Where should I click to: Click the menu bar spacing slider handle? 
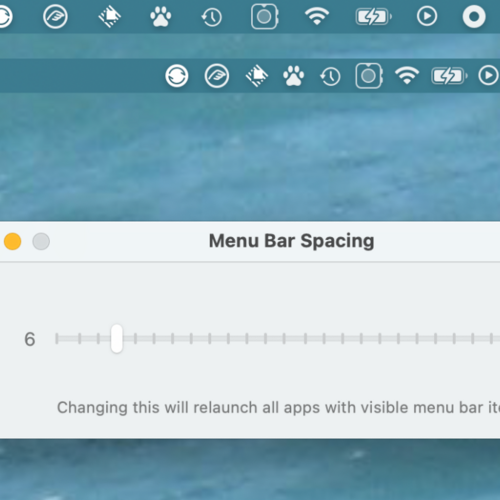(x=117, y=339)
